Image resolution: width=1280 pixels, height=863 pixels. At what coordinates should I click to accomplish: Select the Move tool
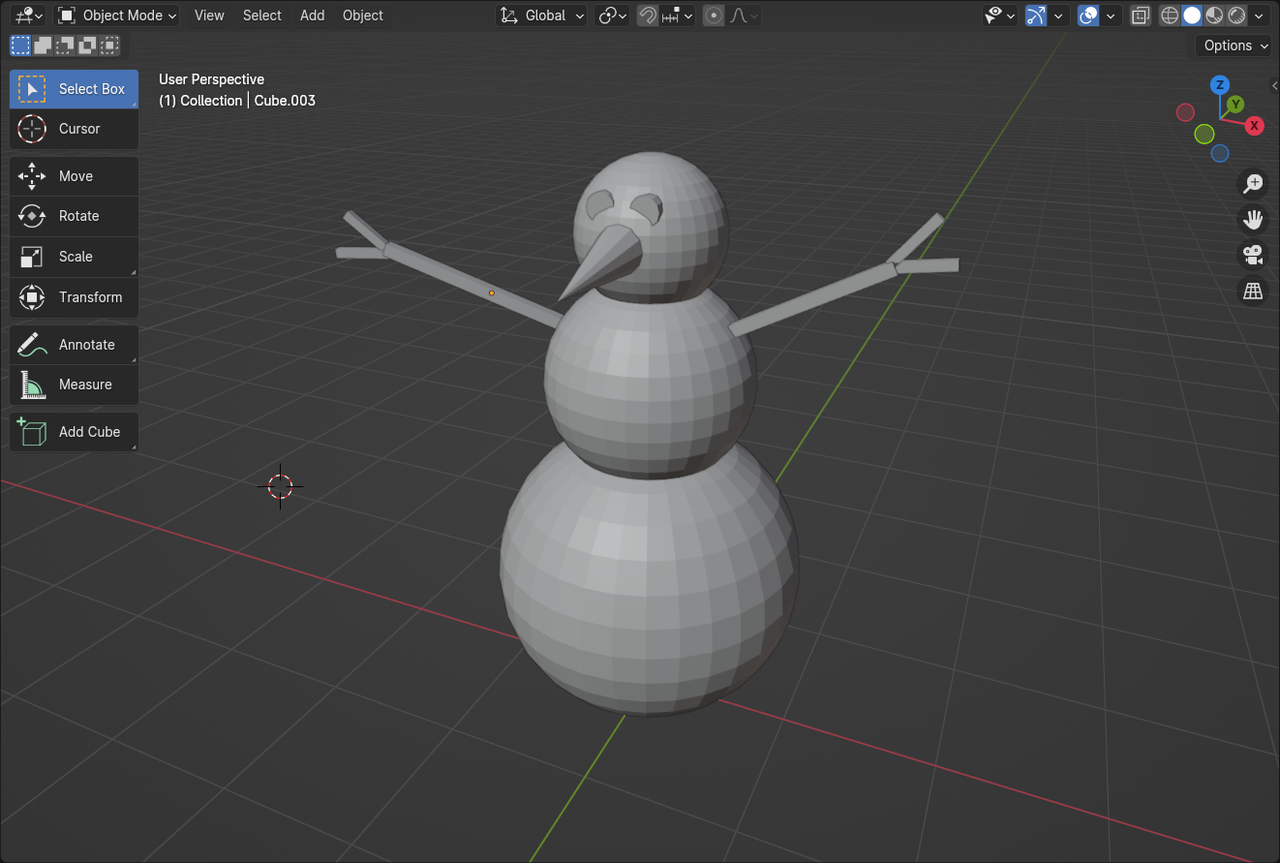(x=73, y=175)
